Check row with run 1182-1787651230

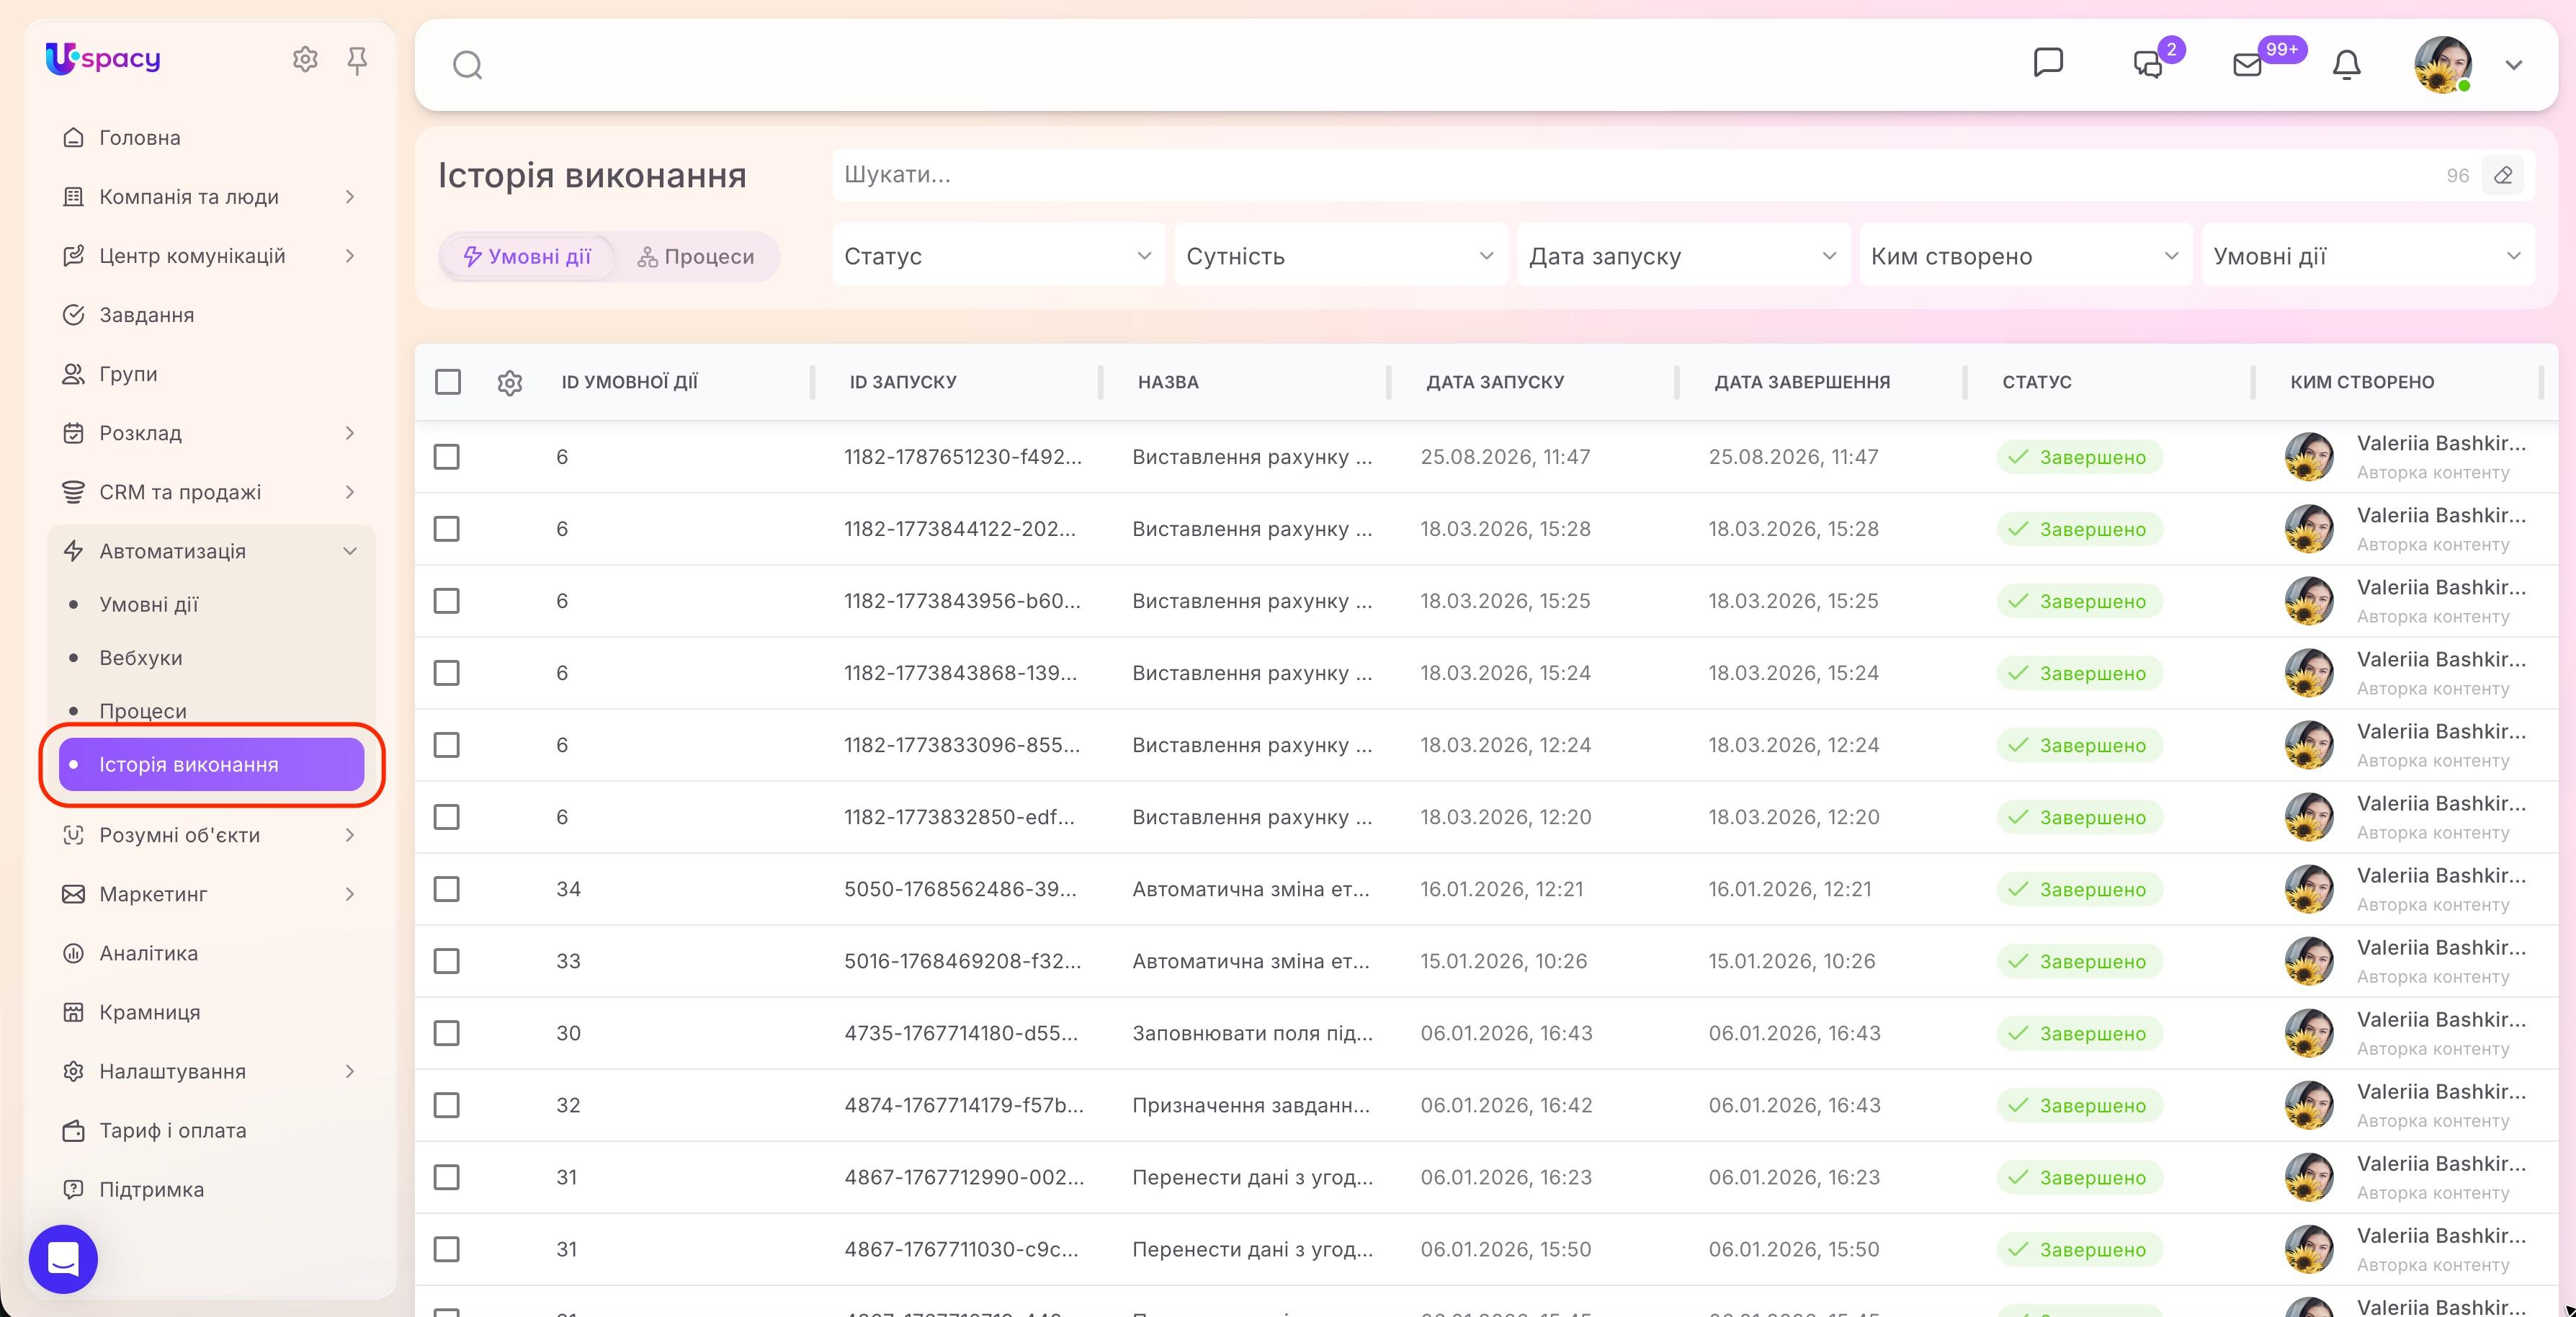click(447, 457)
